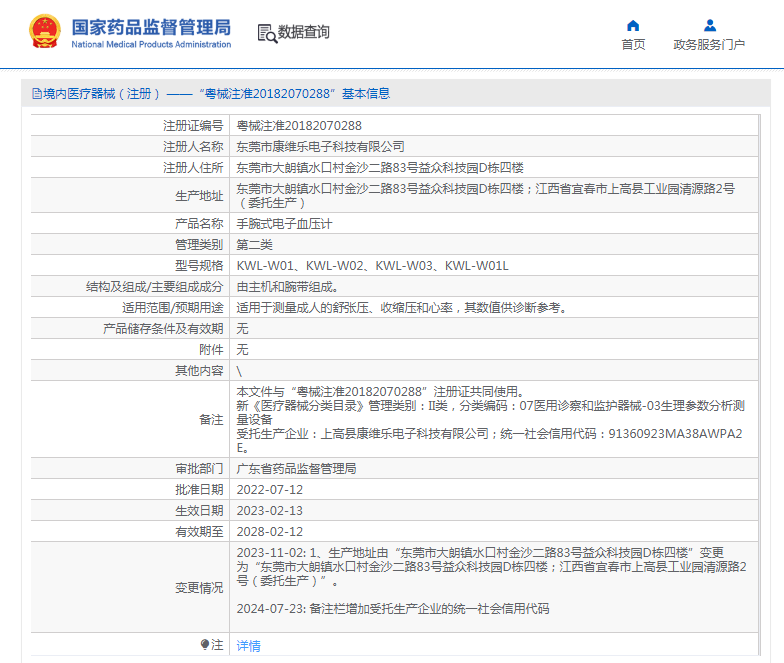This screenshot has width=784, height=663.
Task: Click 国家药品监督管理局 site title
Action: pos(151,27)
